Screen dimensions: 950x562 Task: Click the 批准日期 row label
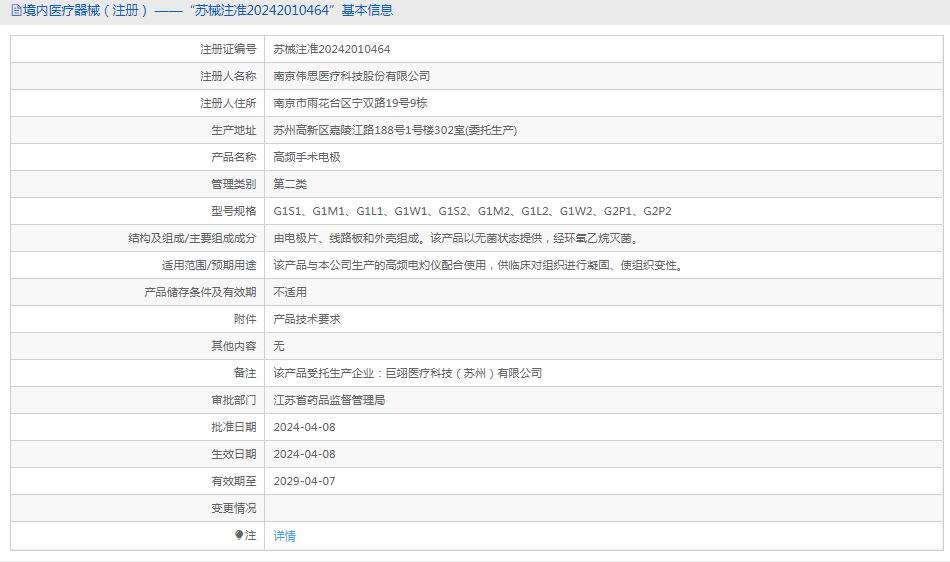[234, 428]
